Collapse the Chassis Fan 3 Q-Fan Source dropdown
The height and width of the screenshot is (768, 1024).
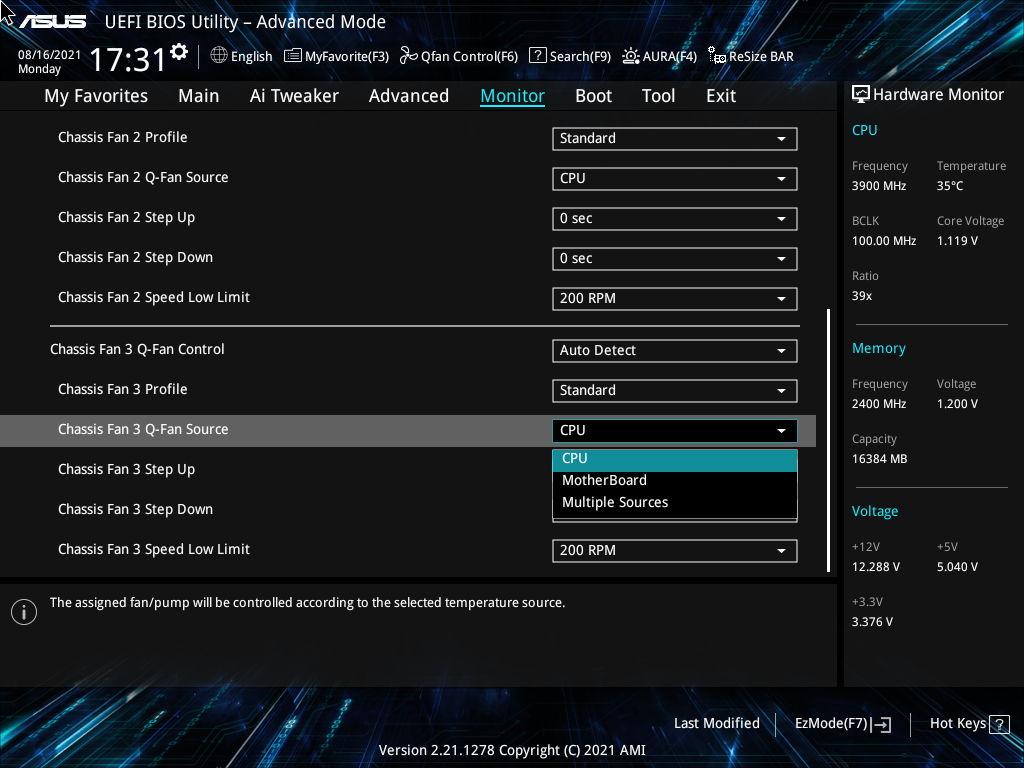675,430
